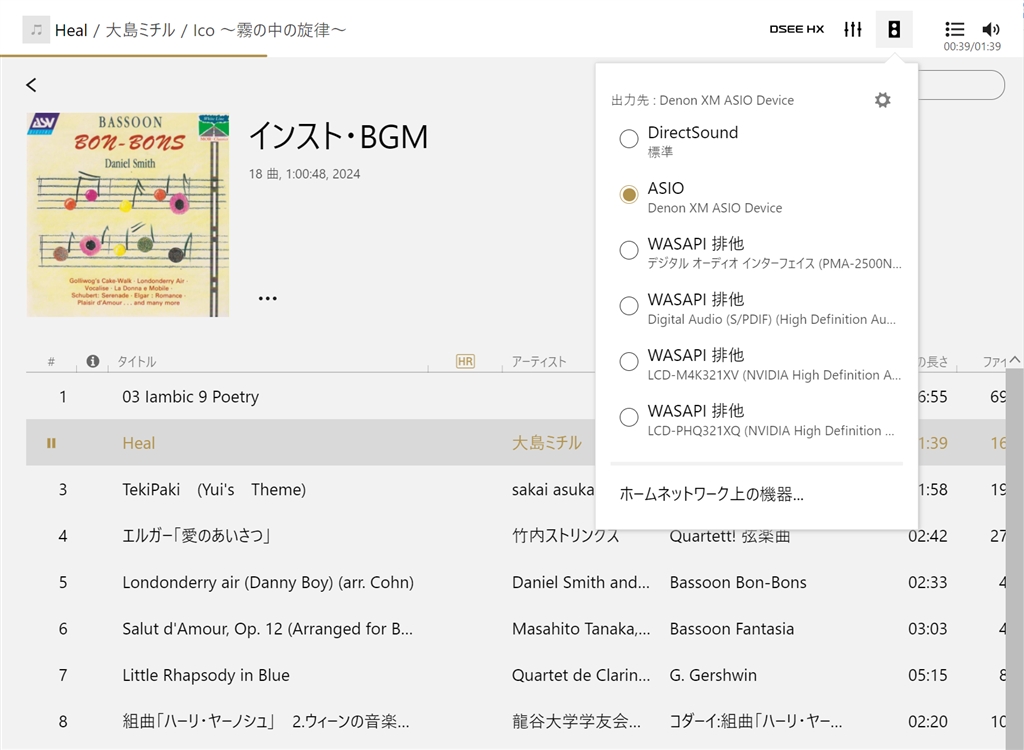The width and height of the screenshot is (1024, 750).
Task: Select WASAPI exclusive PMA-2500N output
Action: pos(629,250)
